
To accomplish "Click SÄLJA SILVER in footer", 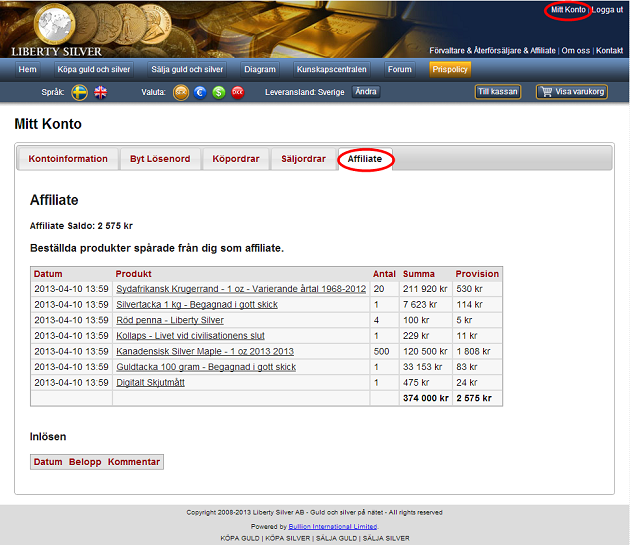I will pyautogui.click(x=386, y=538).
